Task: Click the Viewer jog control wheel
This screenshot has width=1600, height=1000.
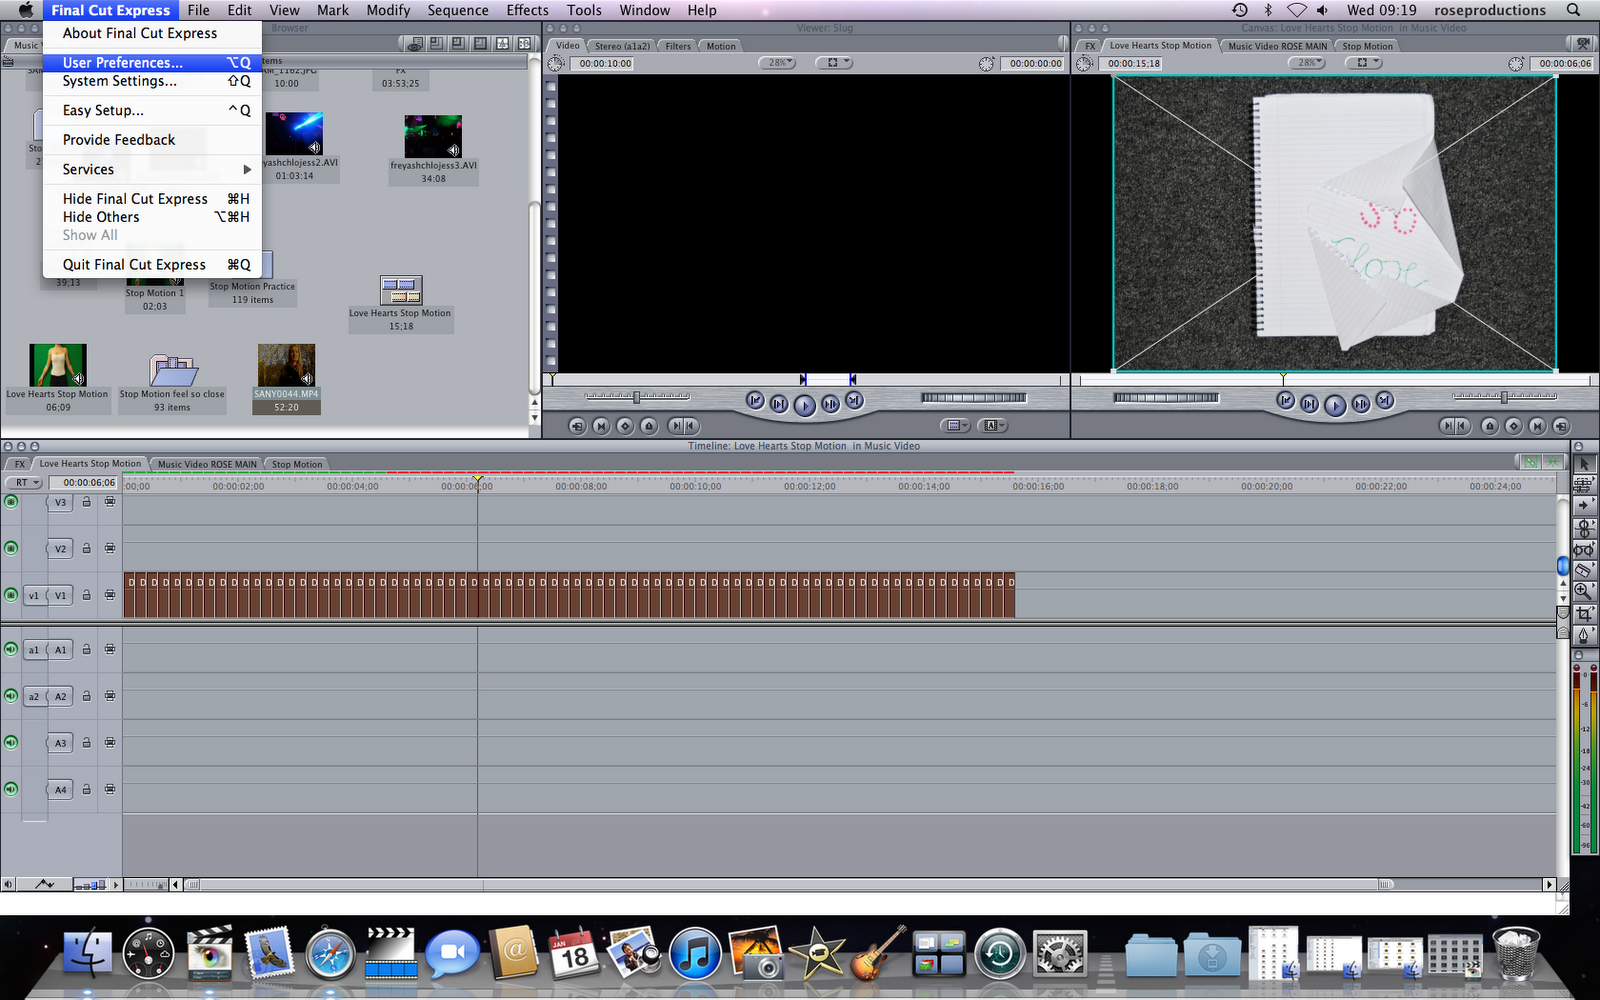Action: 973,397
